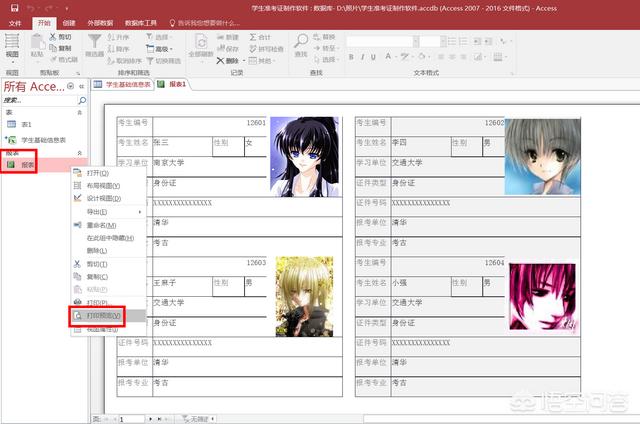Click 保存 save record in the ribbon
The image size is (640, 424).
click(228, 49)
